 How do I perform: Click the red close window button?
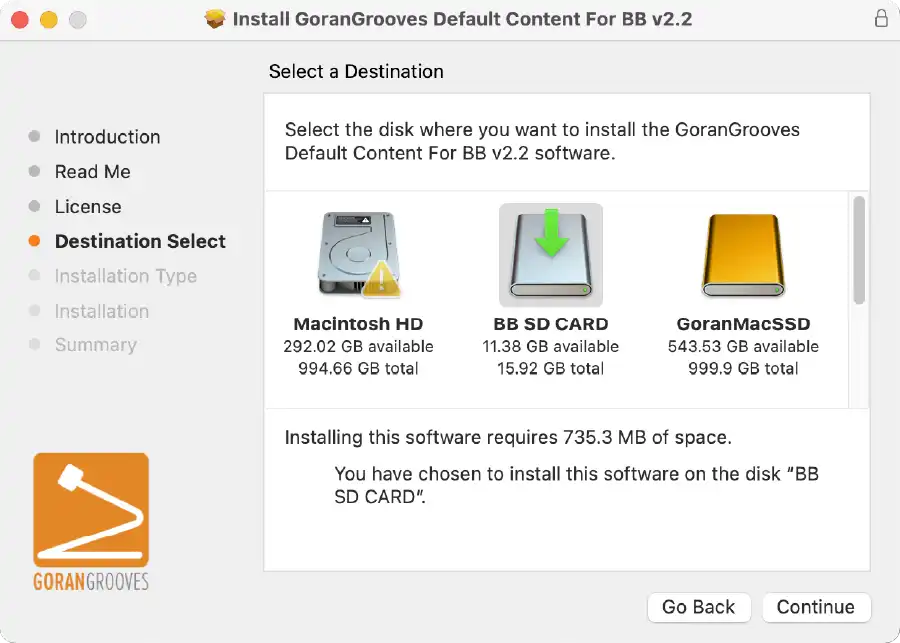20,20
